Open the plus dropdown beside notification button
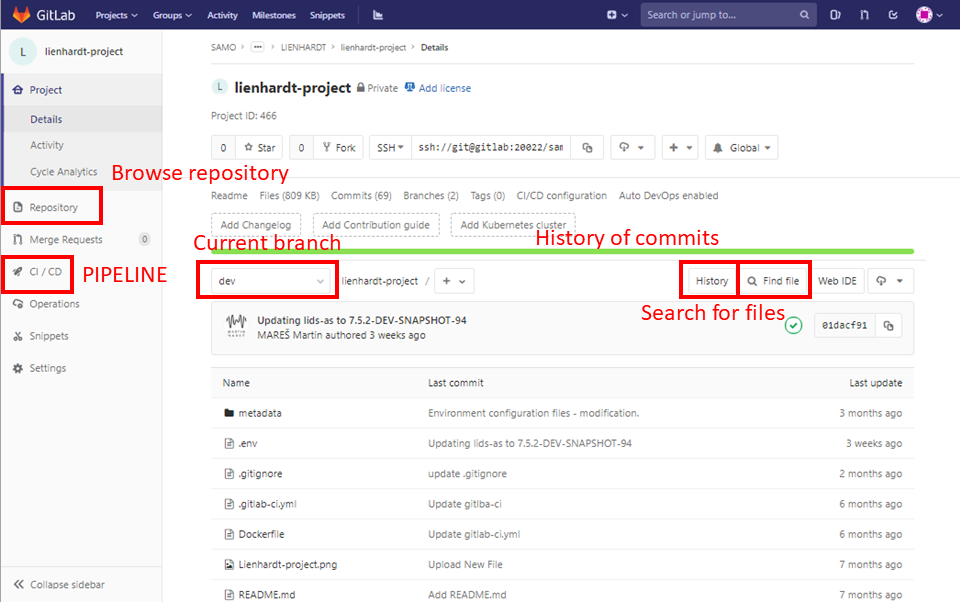960x607 pixels. pos(680,148)
